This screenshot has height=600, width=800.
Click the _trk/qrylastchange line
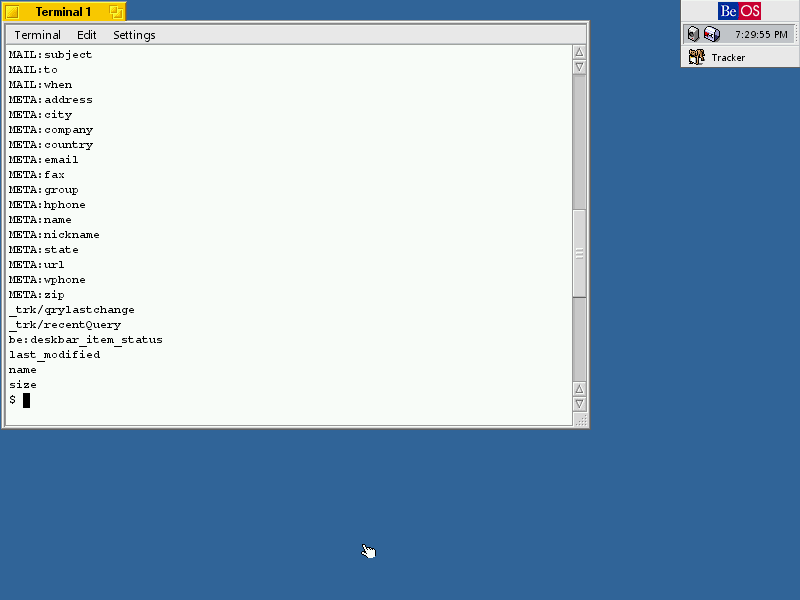(x=71, y=310)
